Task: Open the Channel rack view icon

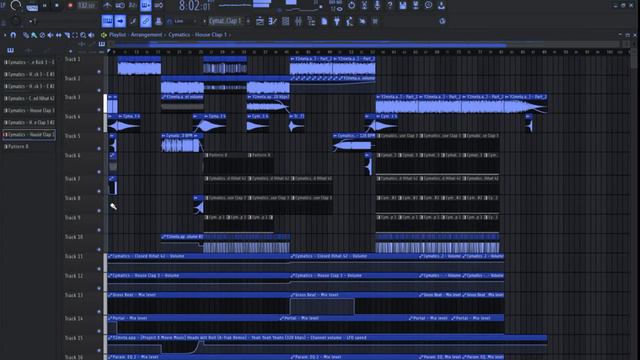Action: point(285,21)
